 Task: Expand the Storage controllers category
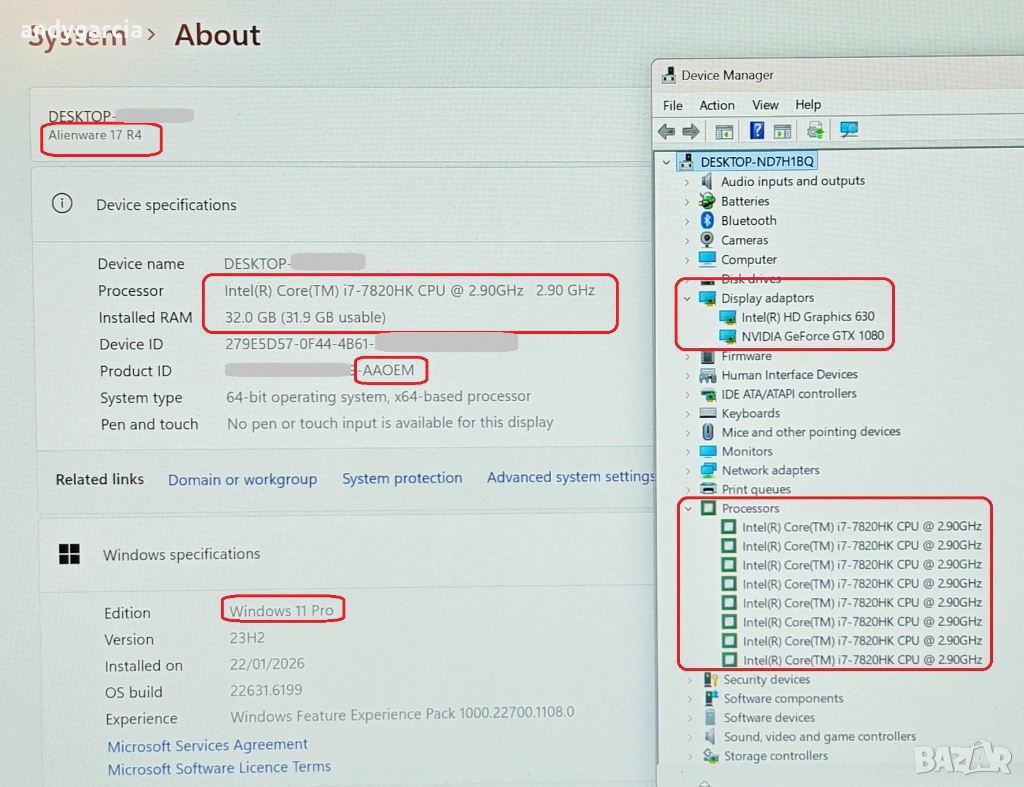tap(689, 757)
